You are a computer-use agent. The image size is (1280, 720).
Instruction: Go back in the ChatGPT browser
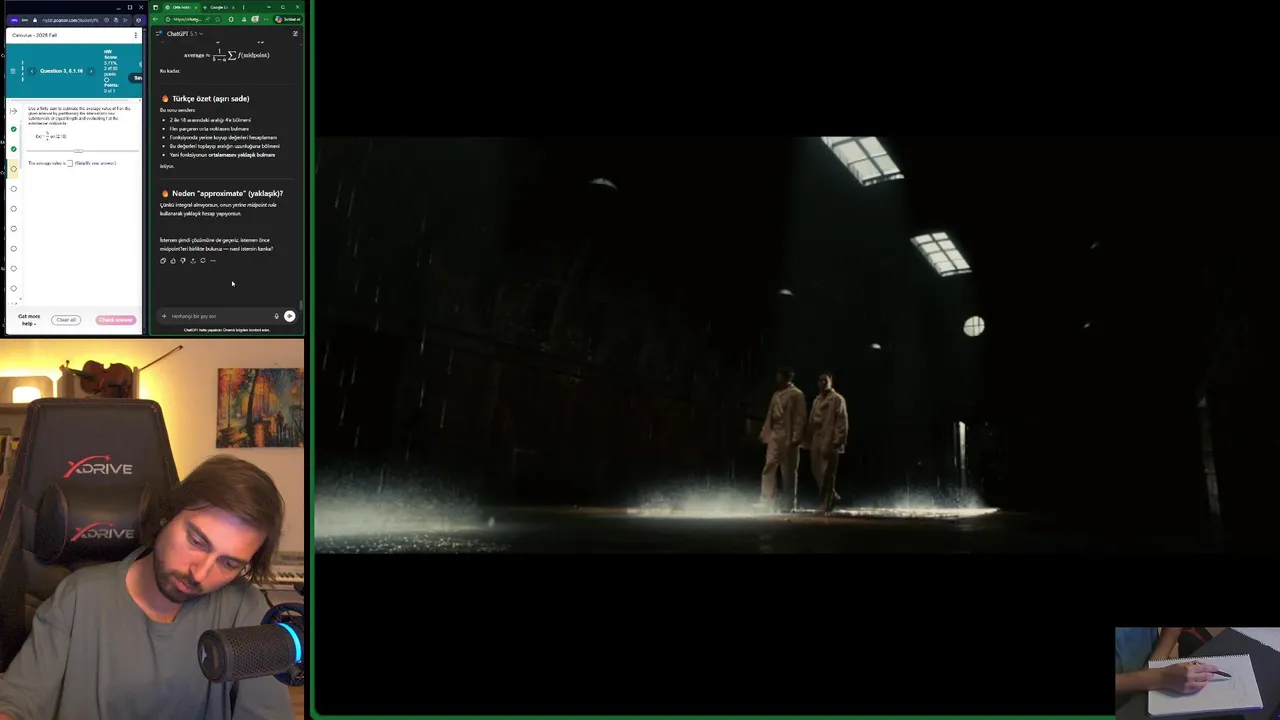[155, 19]
